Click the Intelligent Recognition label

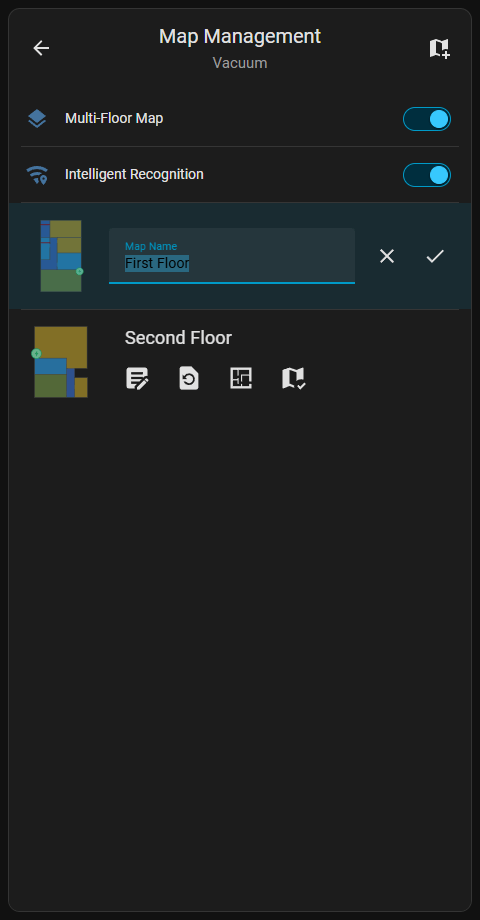click(x=134, y=174)
